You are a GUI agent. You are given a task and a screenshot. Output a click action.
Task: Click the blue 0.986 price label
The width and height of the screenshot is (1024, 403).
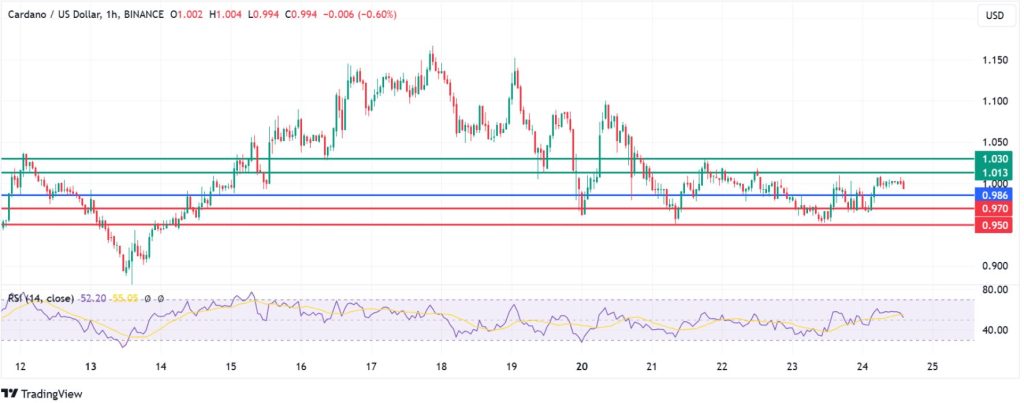(994, 195)
